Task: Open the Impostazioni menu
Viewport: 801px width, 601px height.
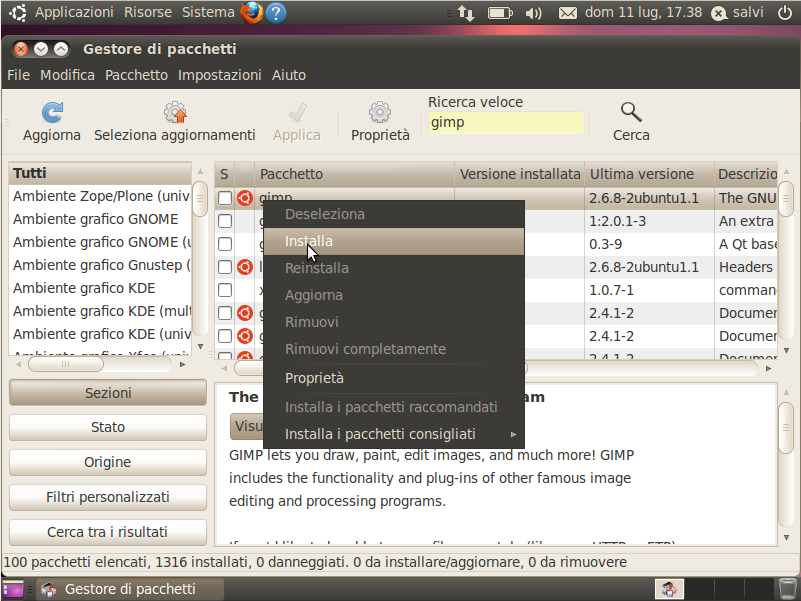Action: (x=220, y=75)
